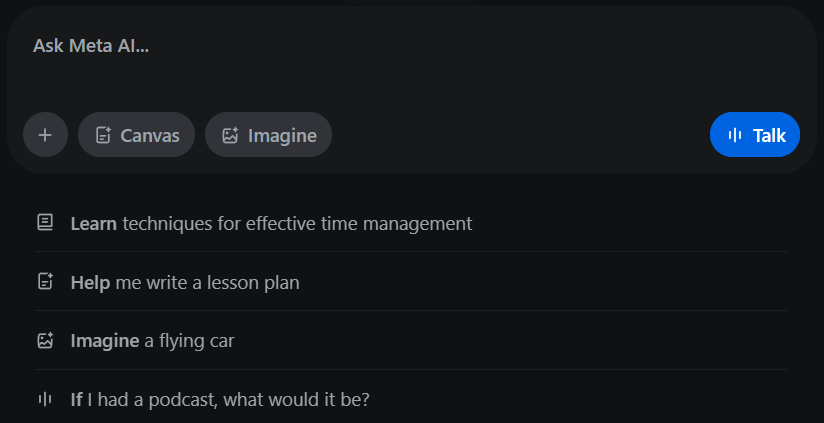Click the Imagine sparkle image icon

230,135
